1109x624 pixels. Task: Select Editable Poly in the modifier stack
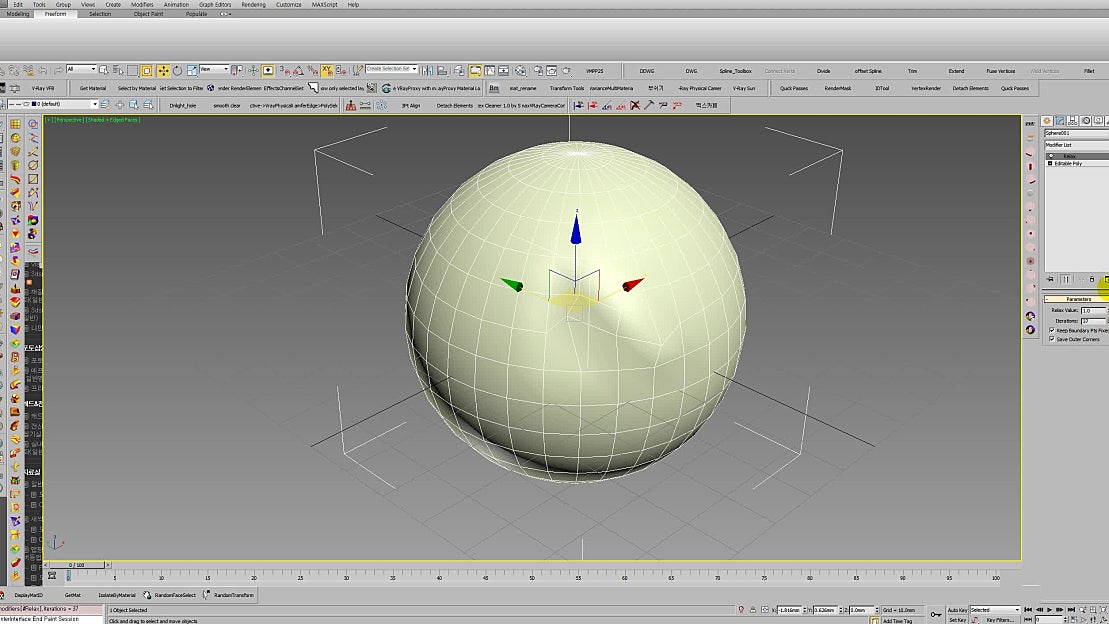coord(1068,163)
